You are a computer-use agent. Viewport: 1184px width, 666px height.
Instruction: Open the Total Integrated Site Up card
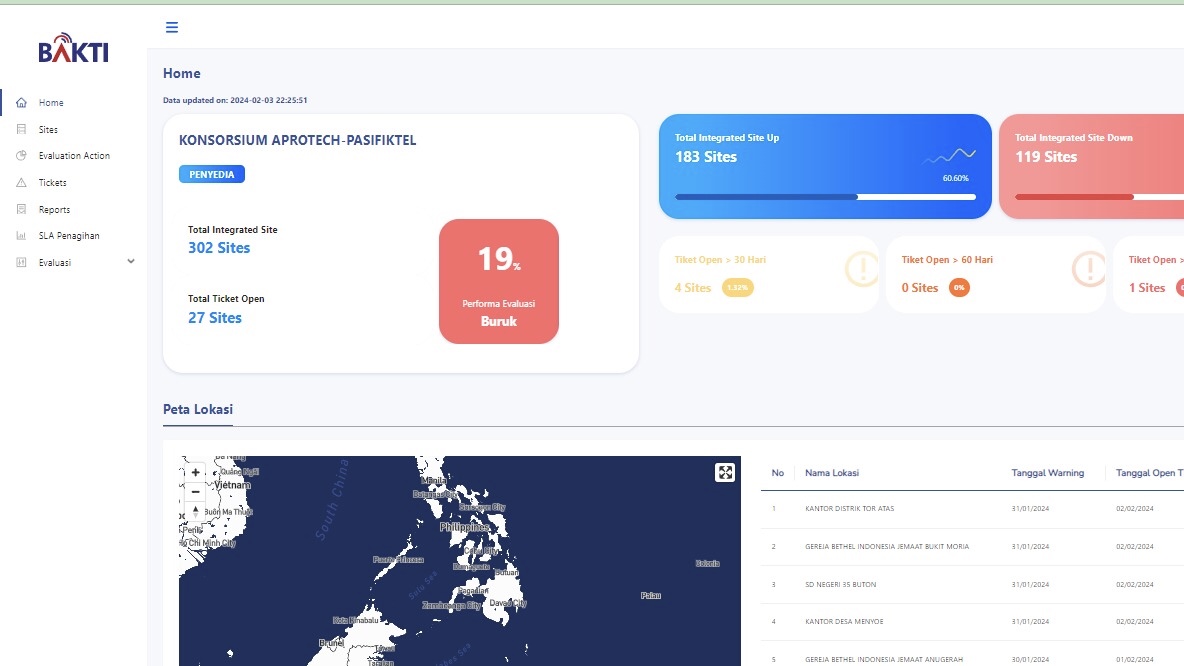pos(825,166)
